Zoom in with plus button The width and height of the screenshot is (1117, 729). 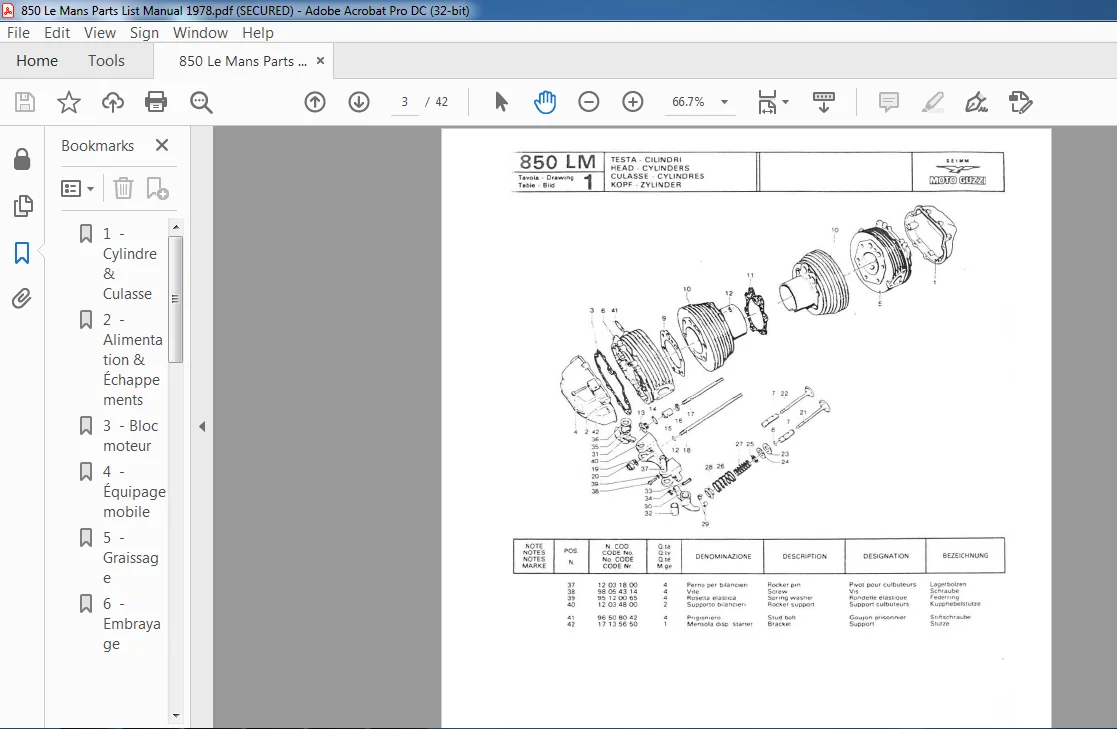[633, 102]
